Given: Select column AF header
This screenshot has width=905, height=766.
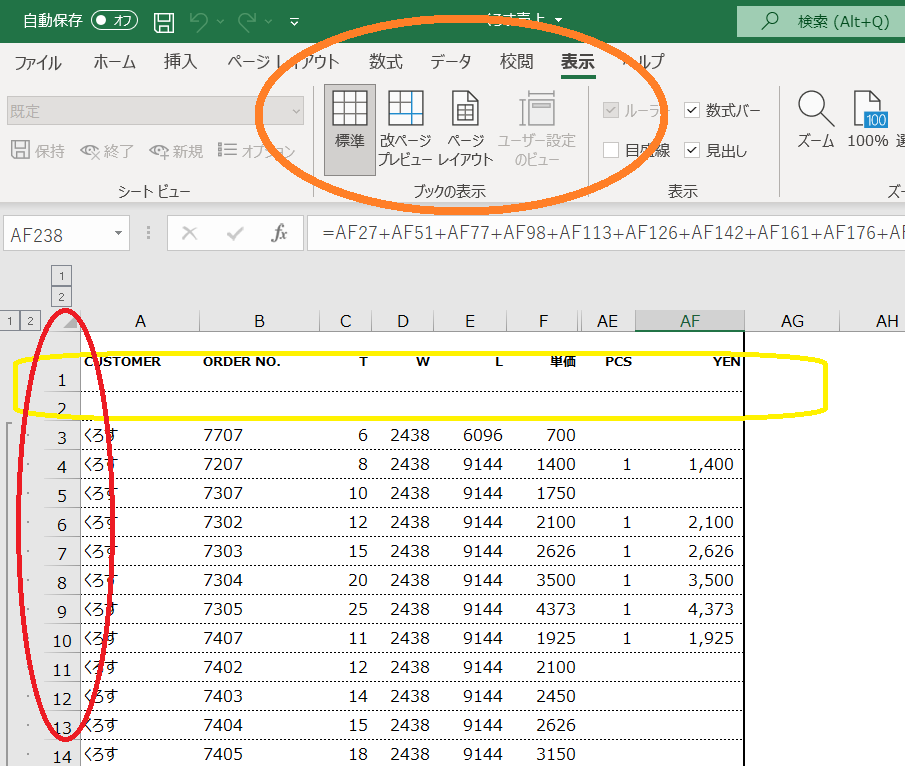Looking at the screenshot, I should click(690, 321).
